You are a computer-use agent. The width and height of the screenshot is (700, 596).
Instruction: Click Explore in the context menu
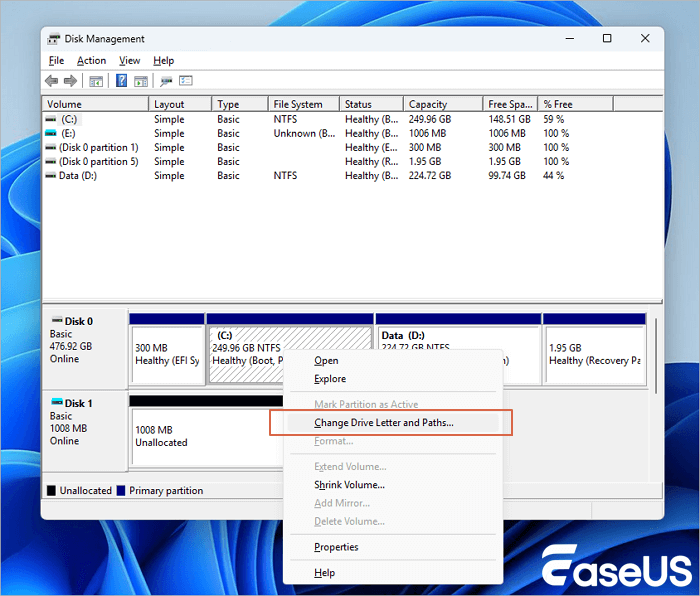click(x=330, y=379)
